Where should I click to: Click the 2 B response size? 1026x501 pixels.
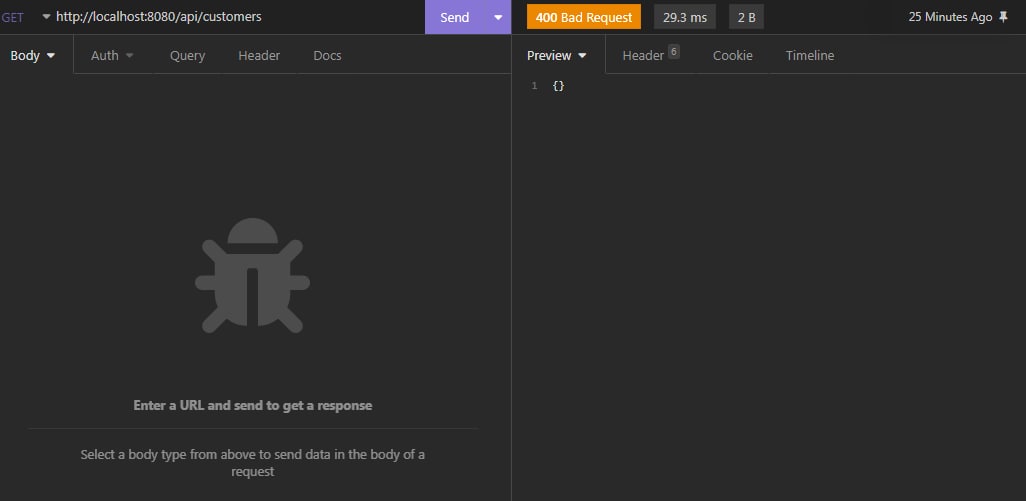[747, 17]
